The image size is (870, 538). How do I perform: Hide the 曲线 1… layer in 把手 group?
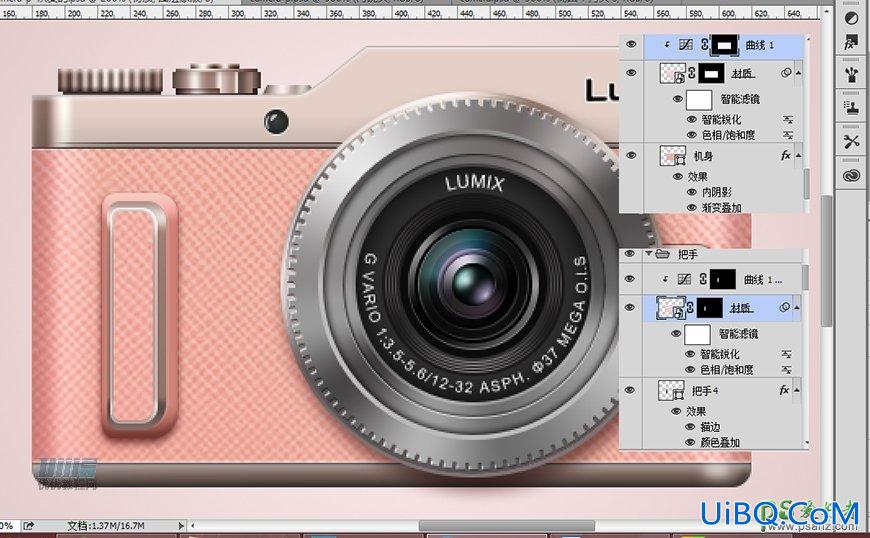click(630, 279)
